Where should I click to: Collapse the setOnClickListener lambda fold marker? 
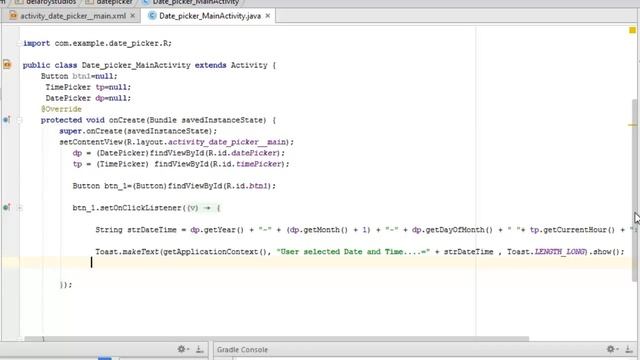point(19,208)
